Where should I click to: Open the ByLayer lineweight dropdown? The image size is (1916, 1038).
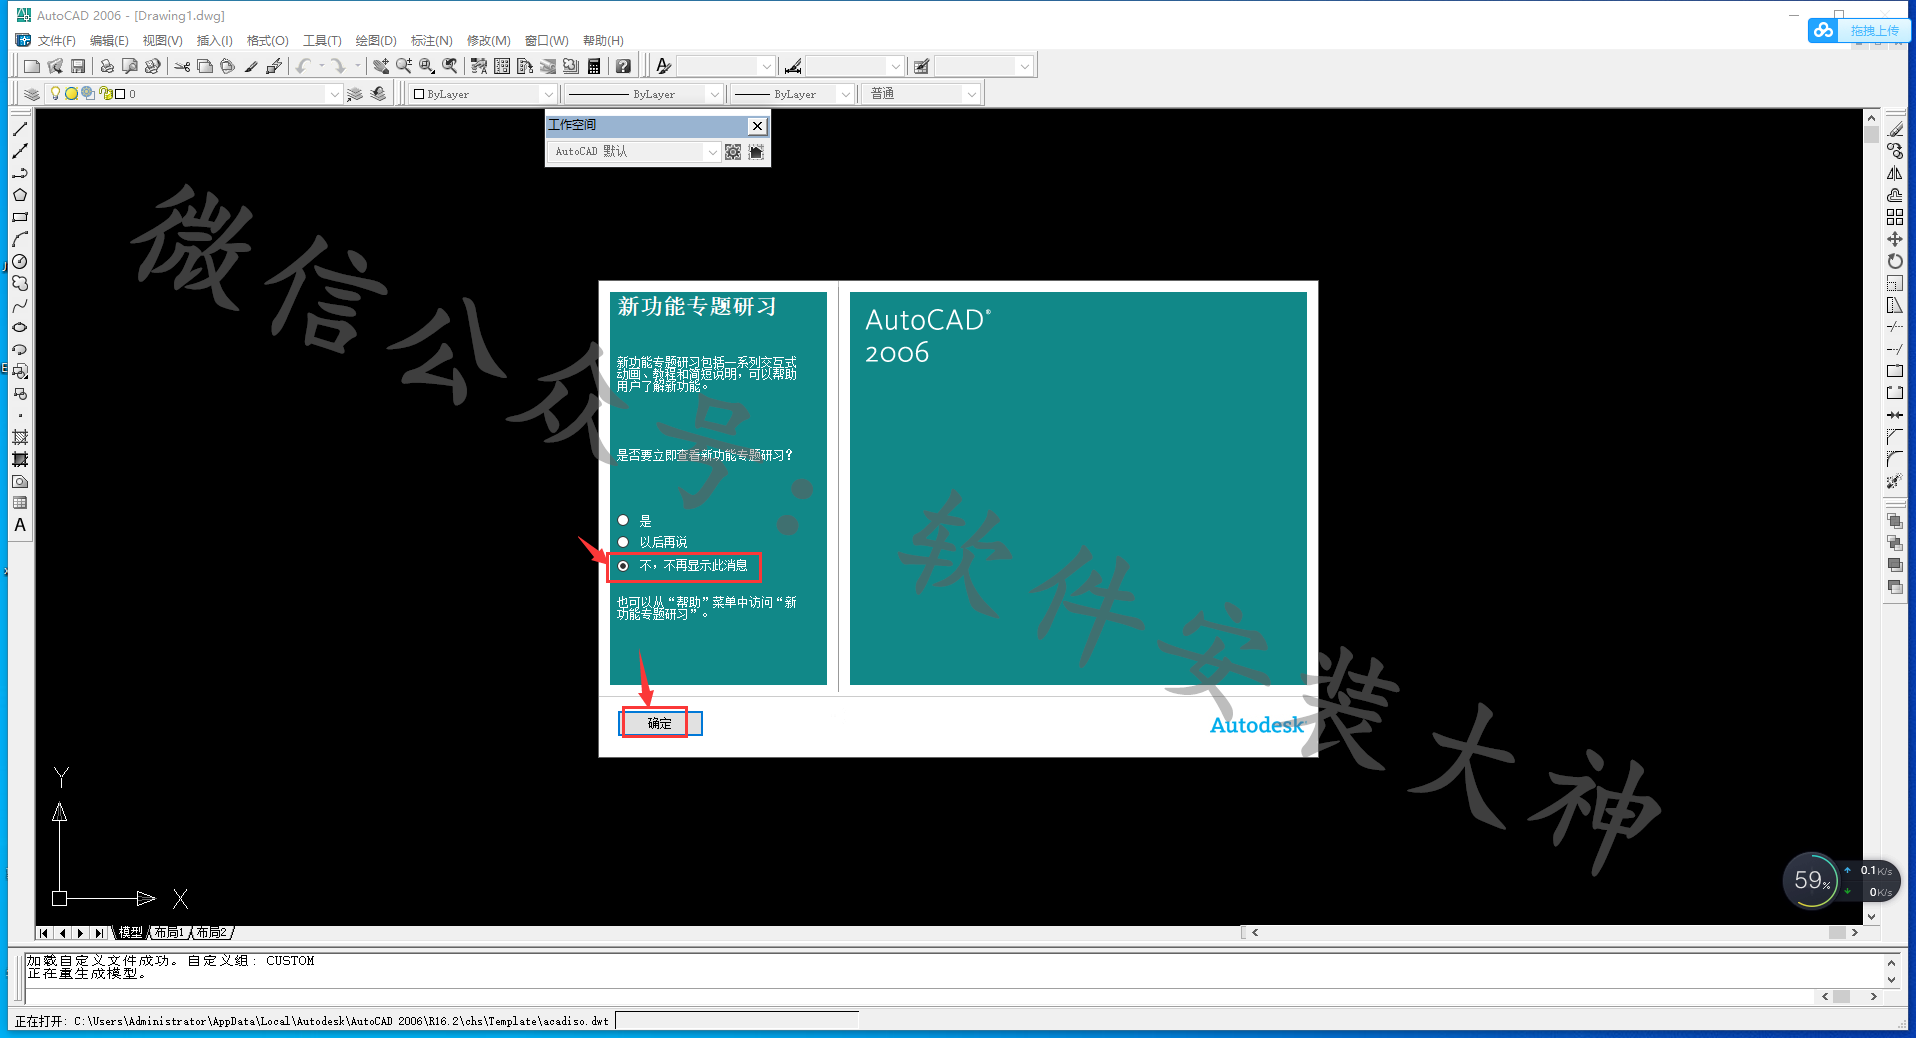(x=845, y=94)
